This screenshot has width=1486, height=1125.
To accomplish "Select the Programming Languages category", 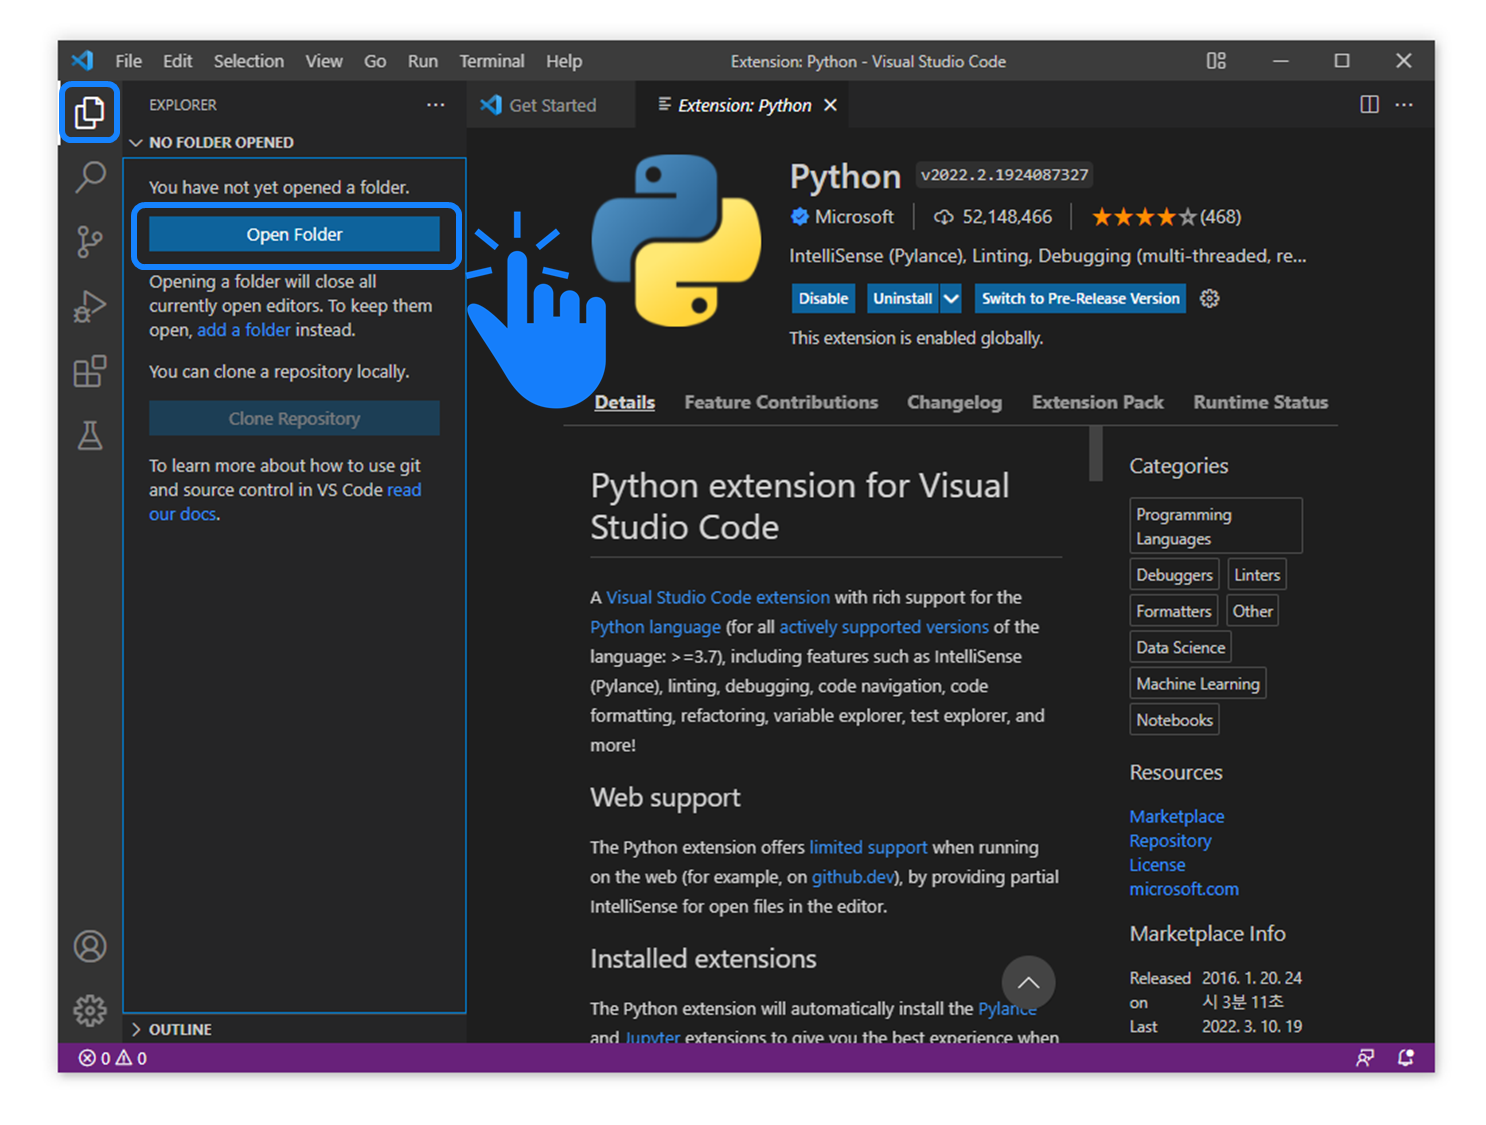I will point(1216,526).
